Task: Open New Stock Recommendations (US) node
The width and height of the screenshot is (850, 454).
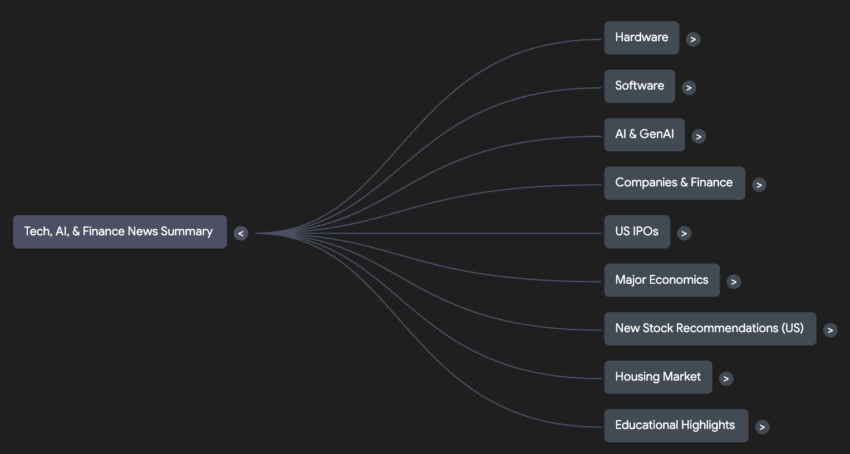Action: click(x=709, y=329)
